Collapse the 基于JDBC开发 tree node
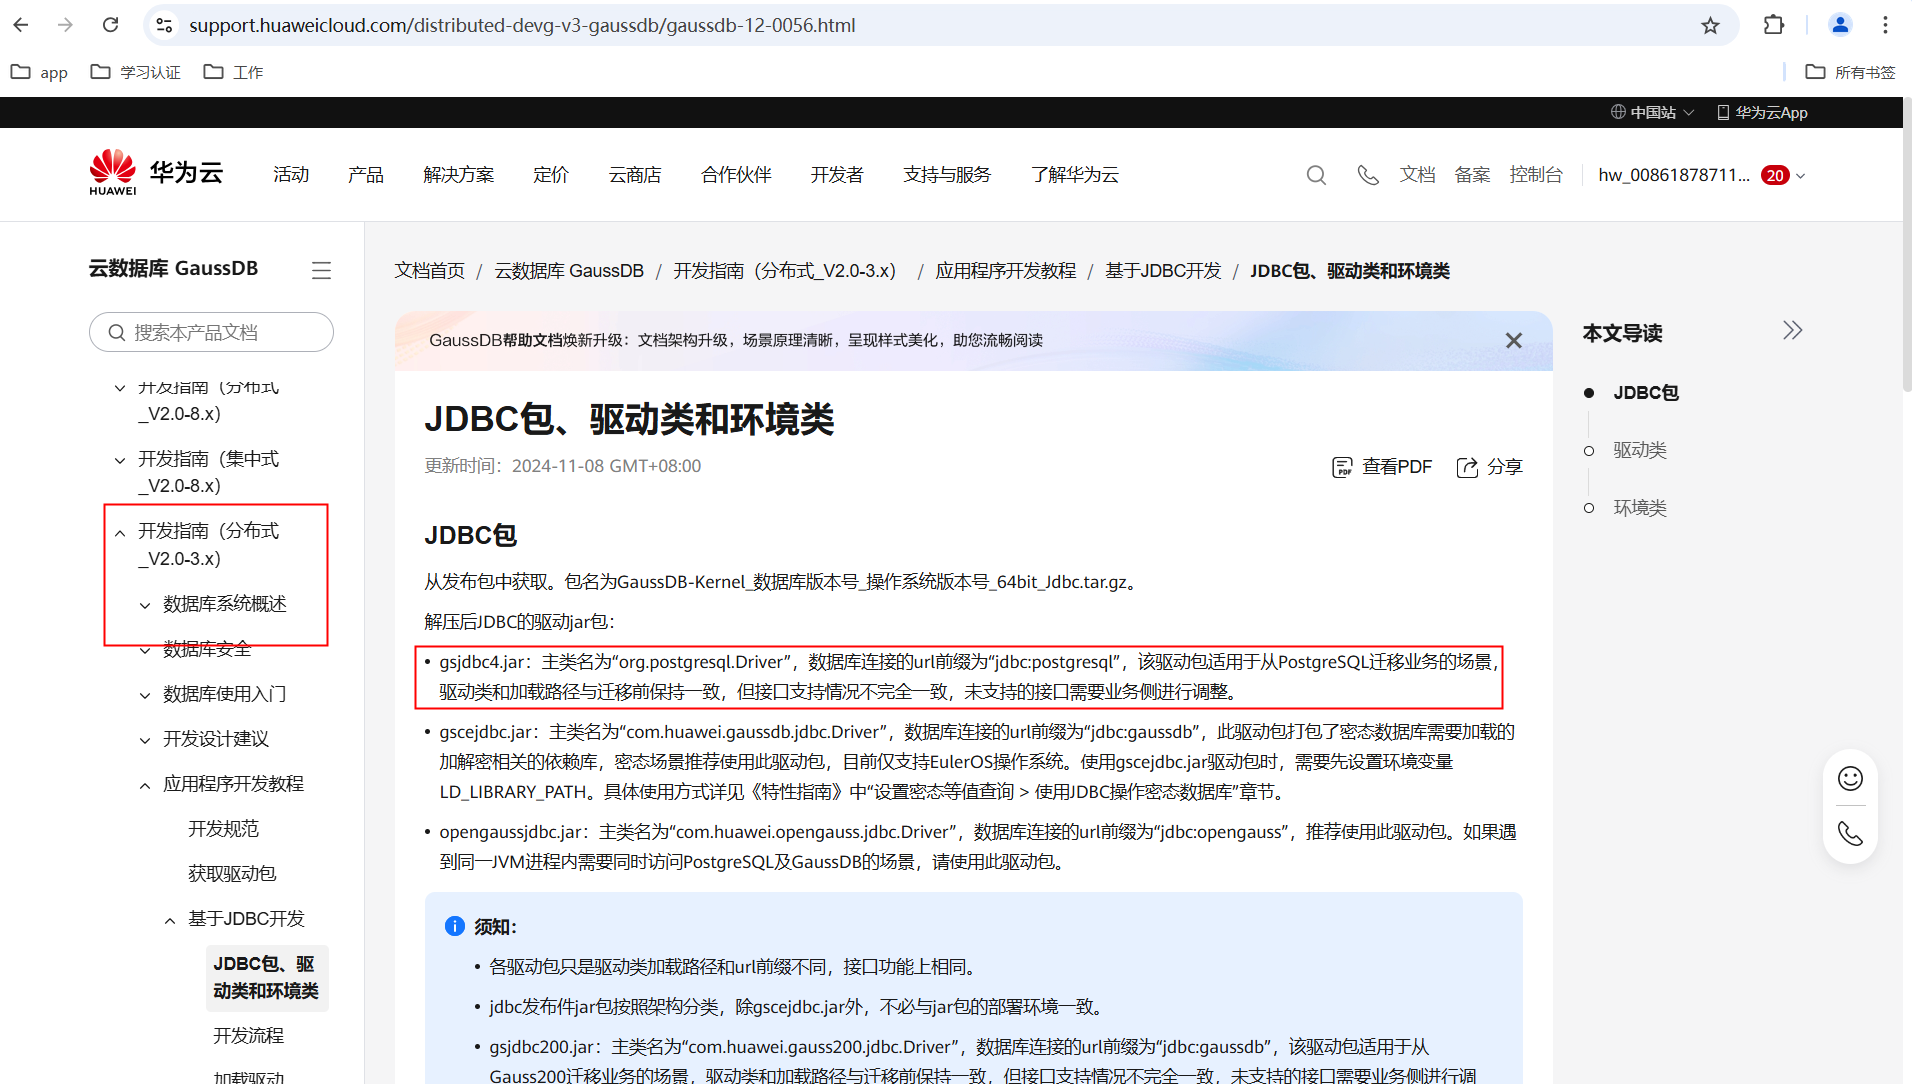The image size is (1912, 1084). tap(170, 920)
